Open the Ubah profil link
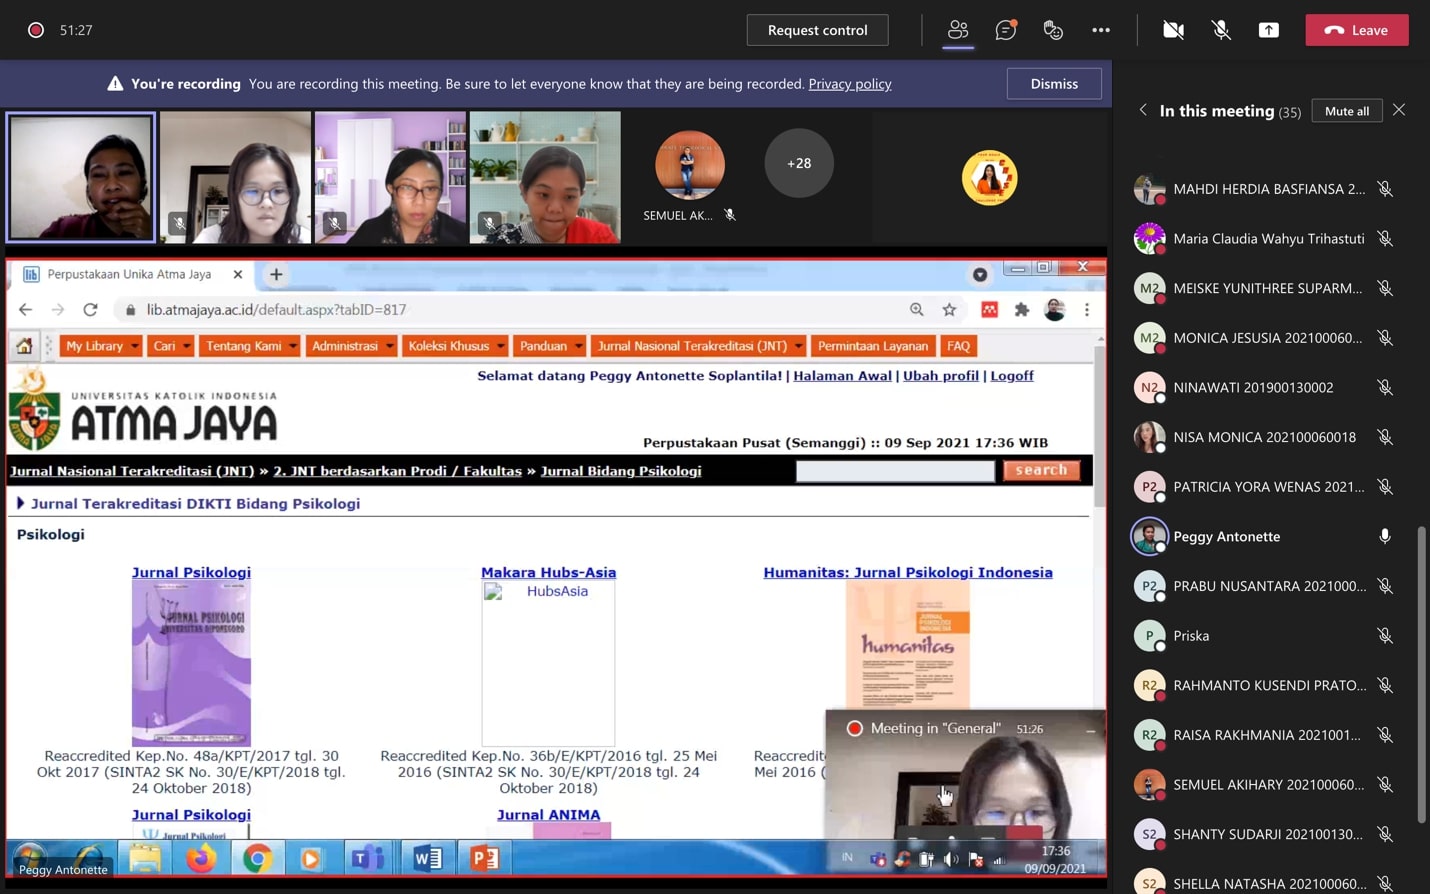This screenshot has height=894, width=1430. point(940,376)
